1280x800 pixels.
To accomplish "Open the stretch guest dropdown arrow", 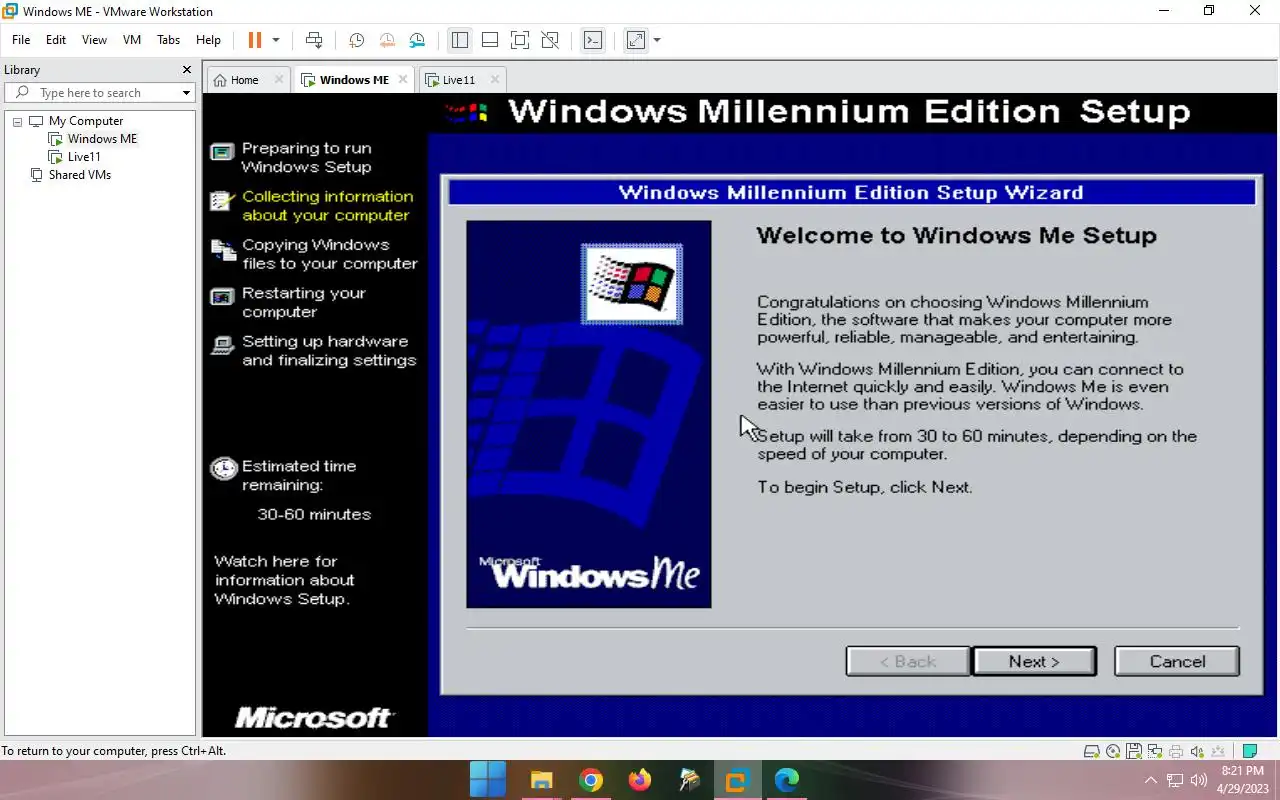I will click(x=657, y=40).
